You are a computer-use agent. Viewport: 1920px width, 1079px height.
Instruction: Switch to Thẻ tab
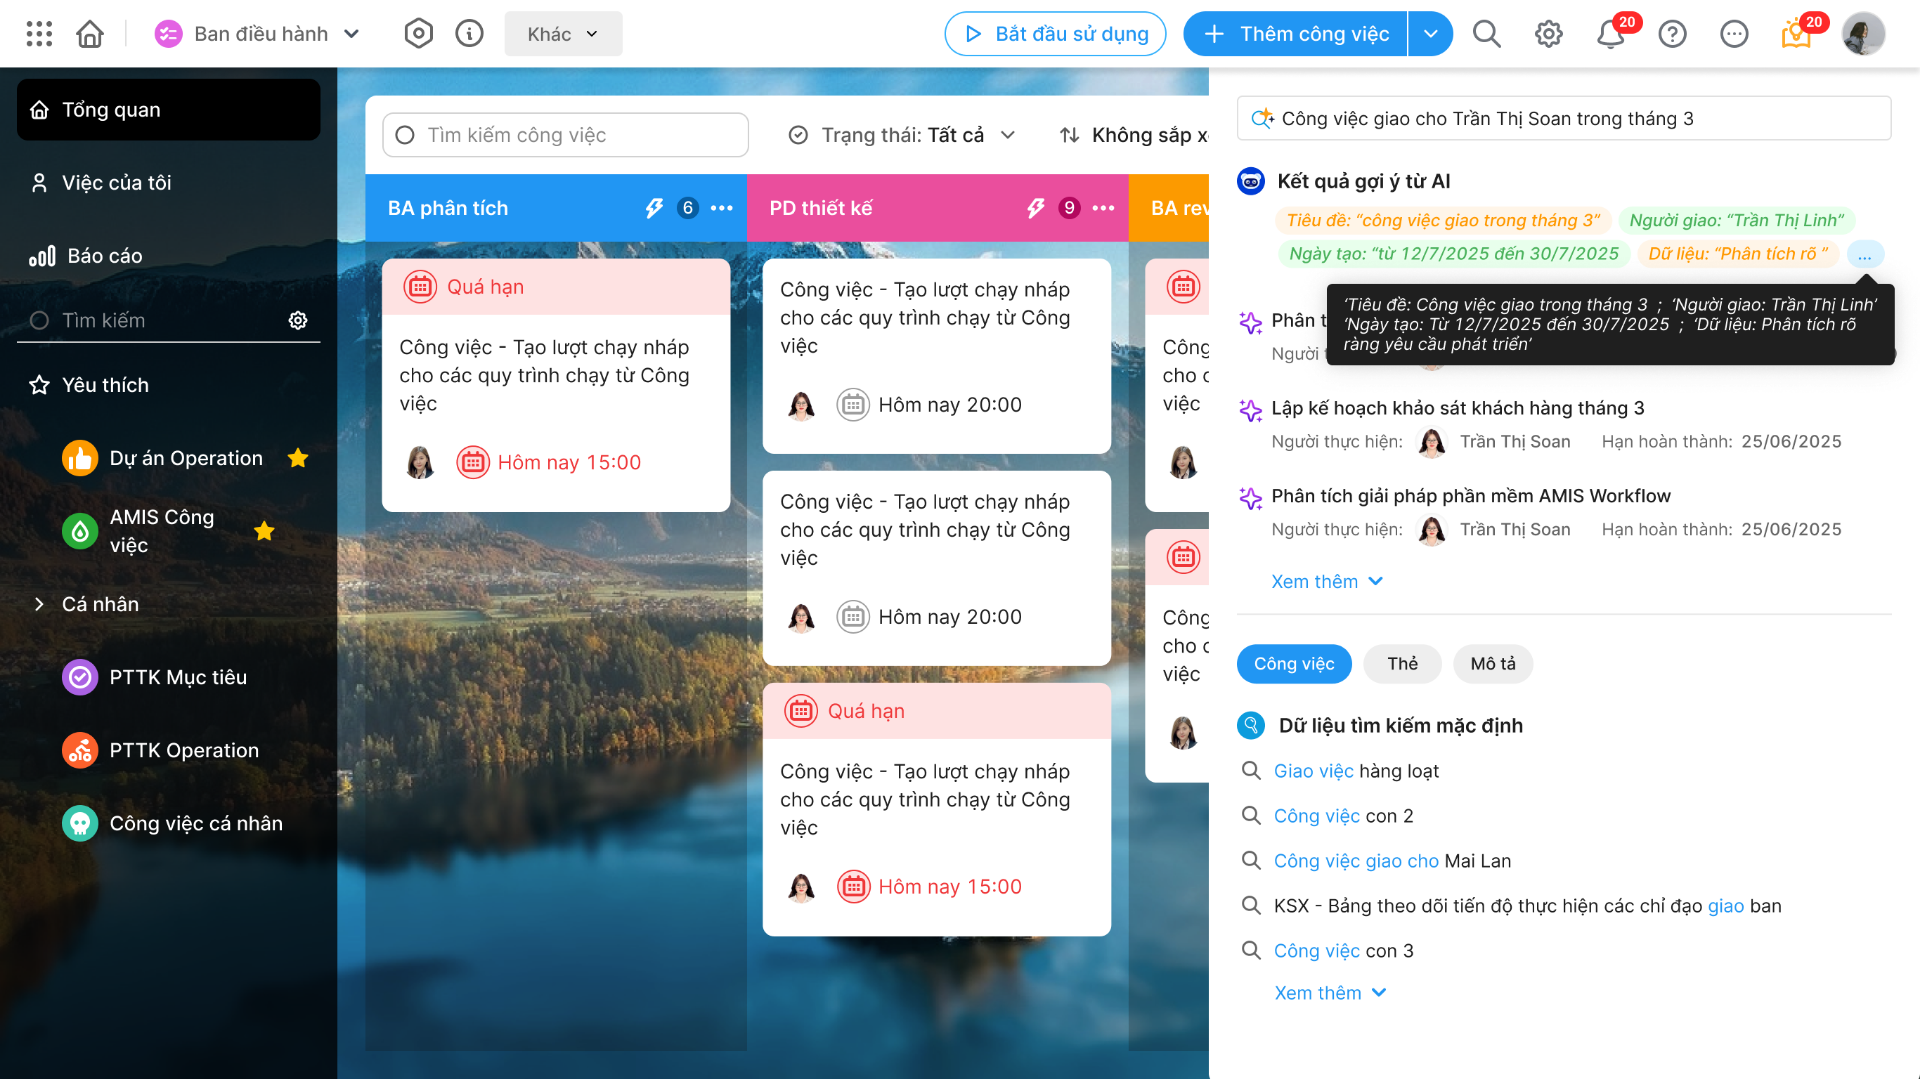[1402, 664]
